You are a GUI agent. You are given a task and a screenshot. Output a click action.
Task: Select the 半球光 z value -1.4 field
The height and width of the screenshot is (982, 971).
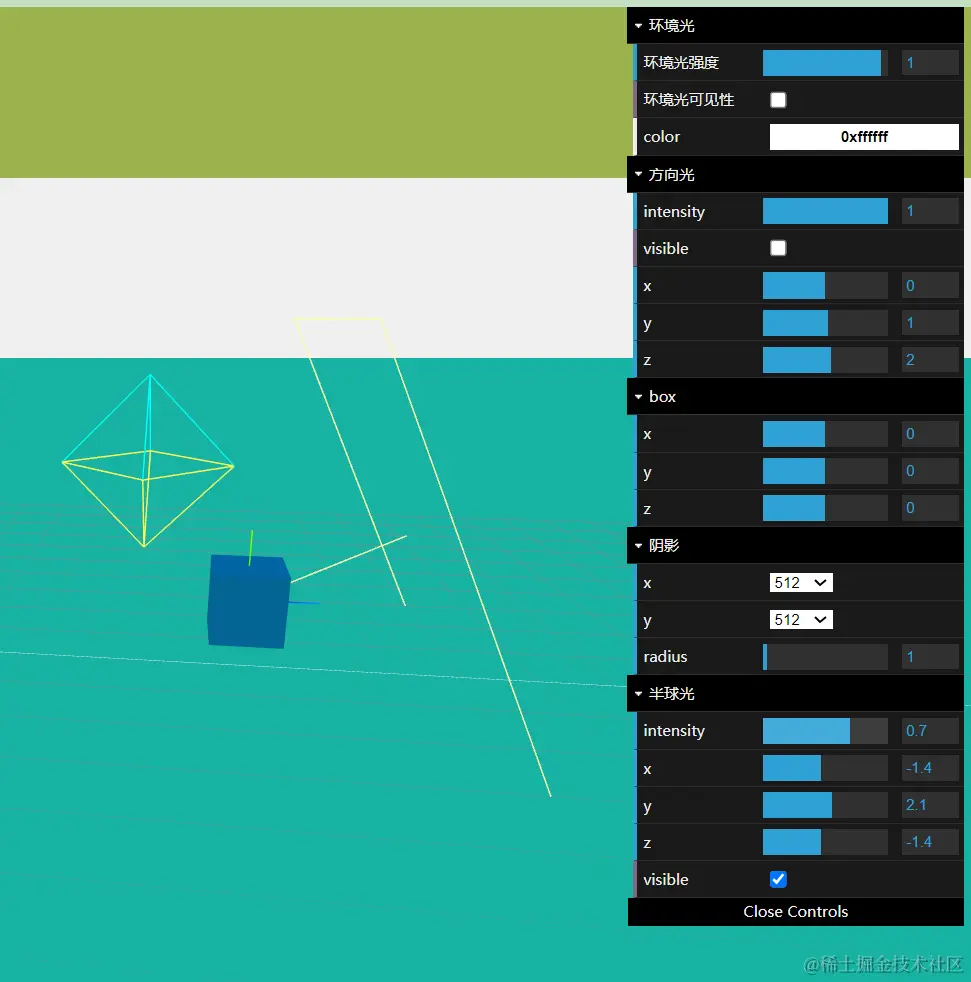tap(930, 842)
